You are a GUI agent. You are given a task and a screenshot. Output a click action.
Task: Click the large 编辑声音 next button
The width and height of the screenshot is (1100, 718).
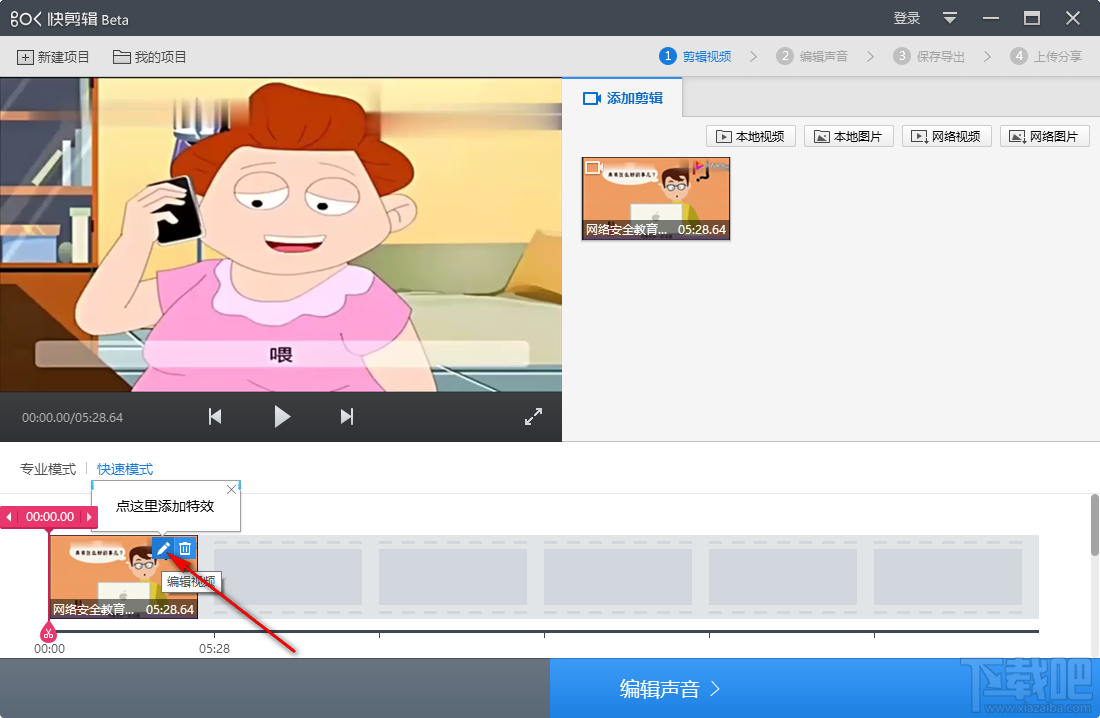coord(825,689)
